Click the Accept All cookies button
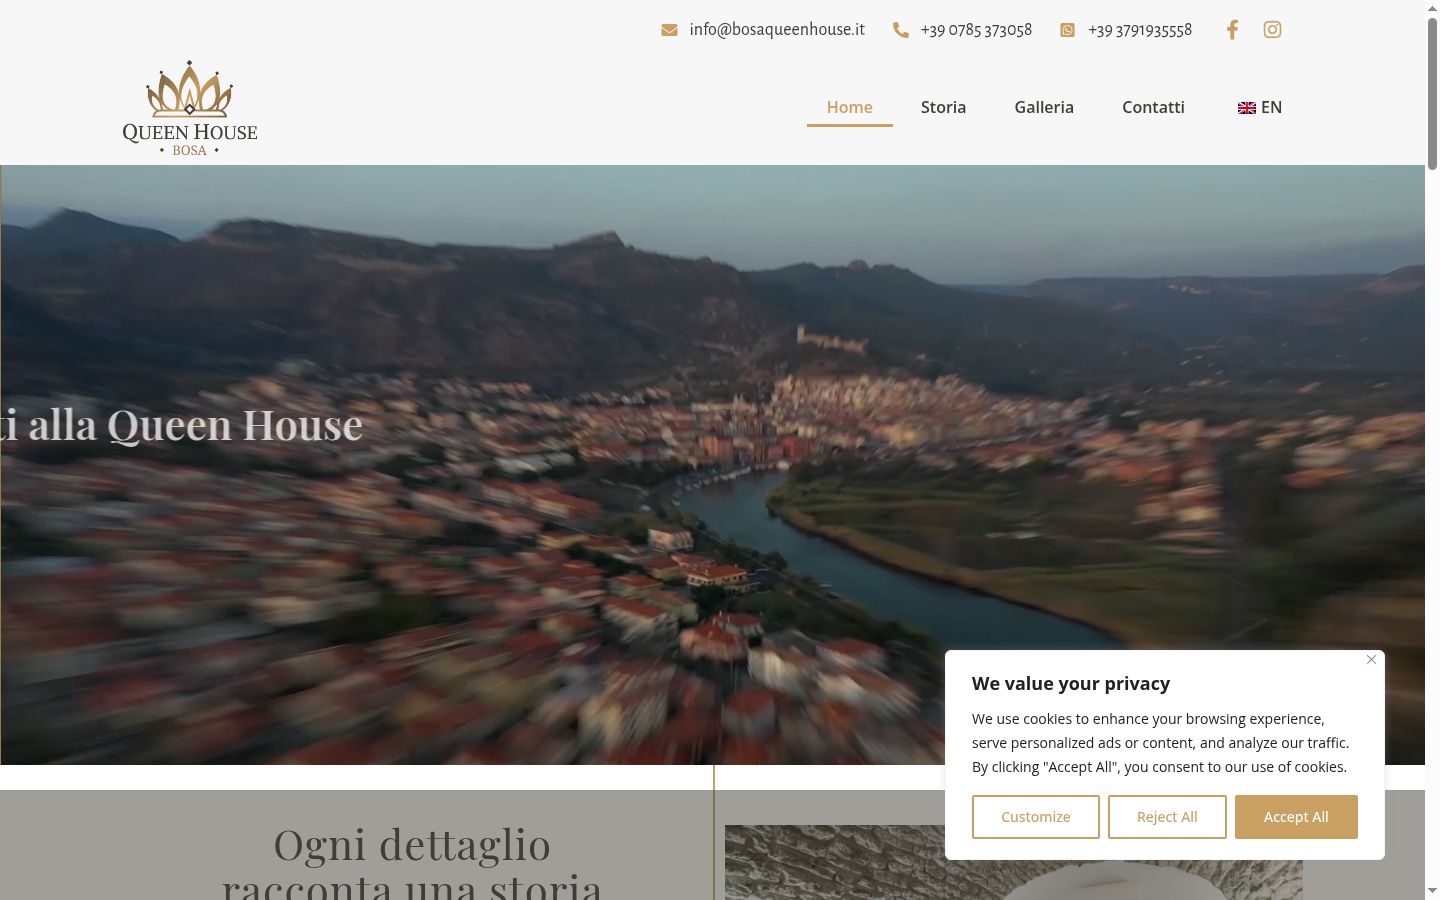The width and height of the screenshot is (1440, 900). (1296, 817)
